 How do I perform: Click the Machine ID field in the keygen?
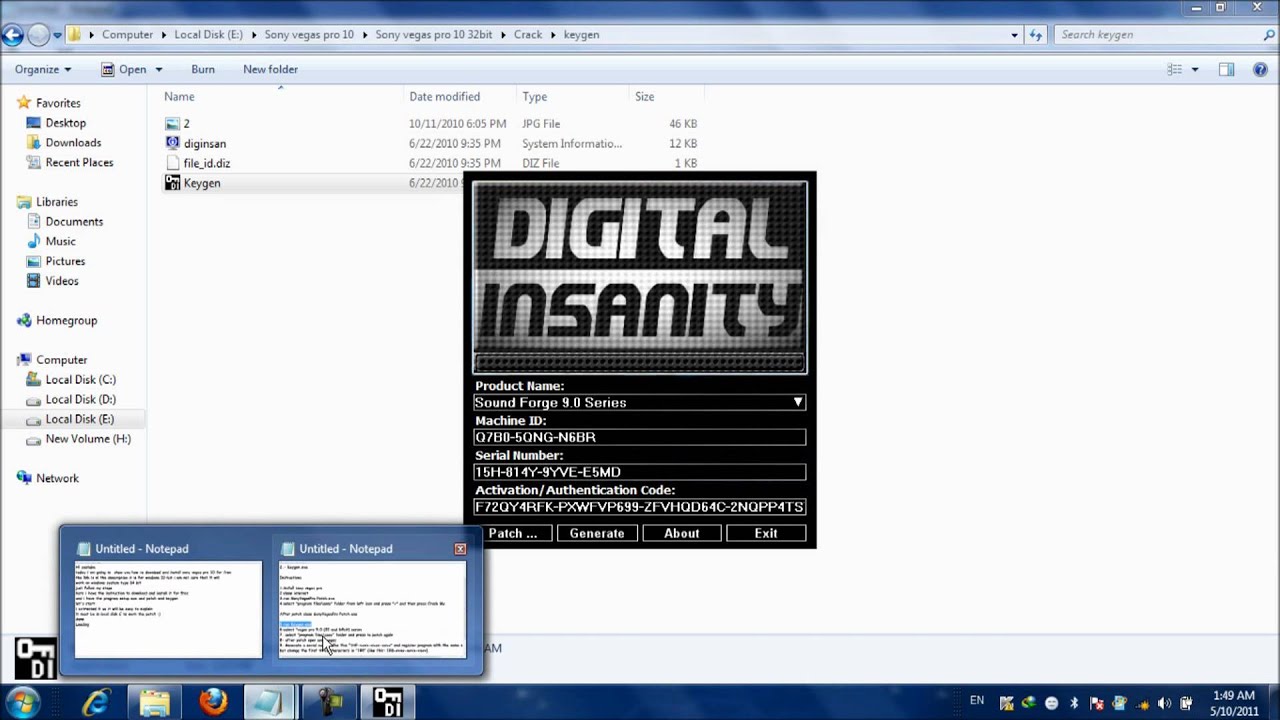click(x=640, y=438)
